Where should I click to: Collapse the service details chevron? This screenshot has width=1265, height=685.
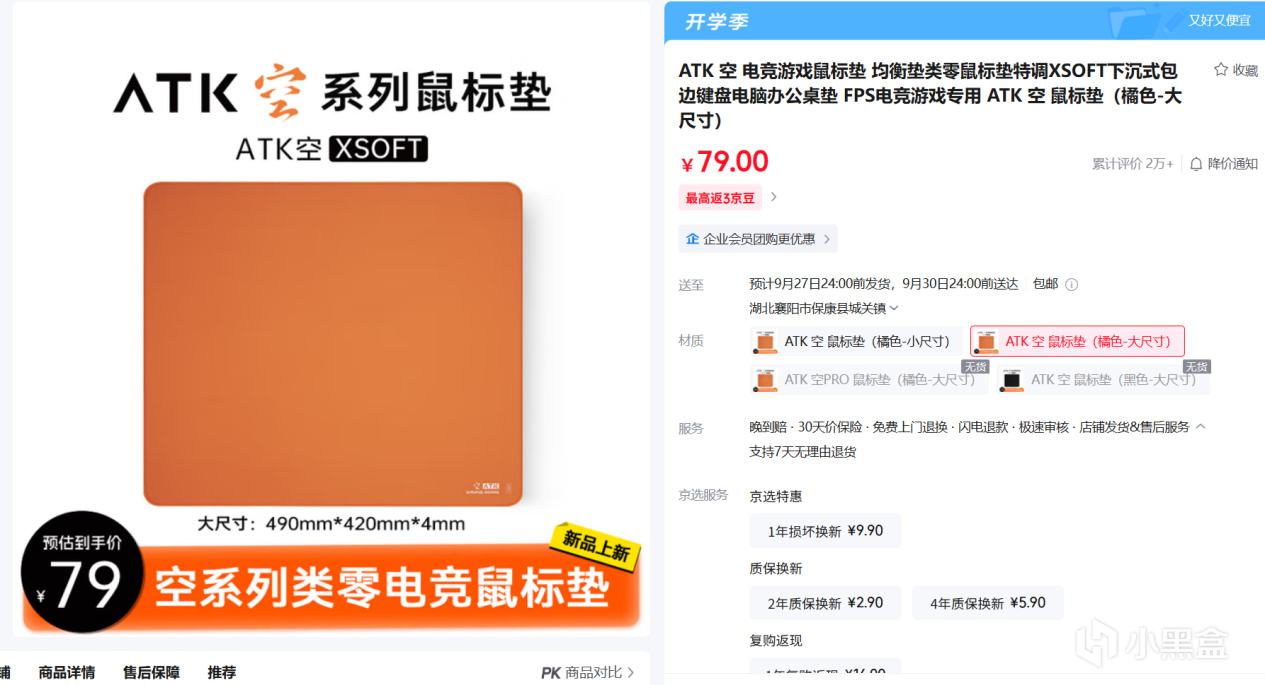tap(1201, 426)
